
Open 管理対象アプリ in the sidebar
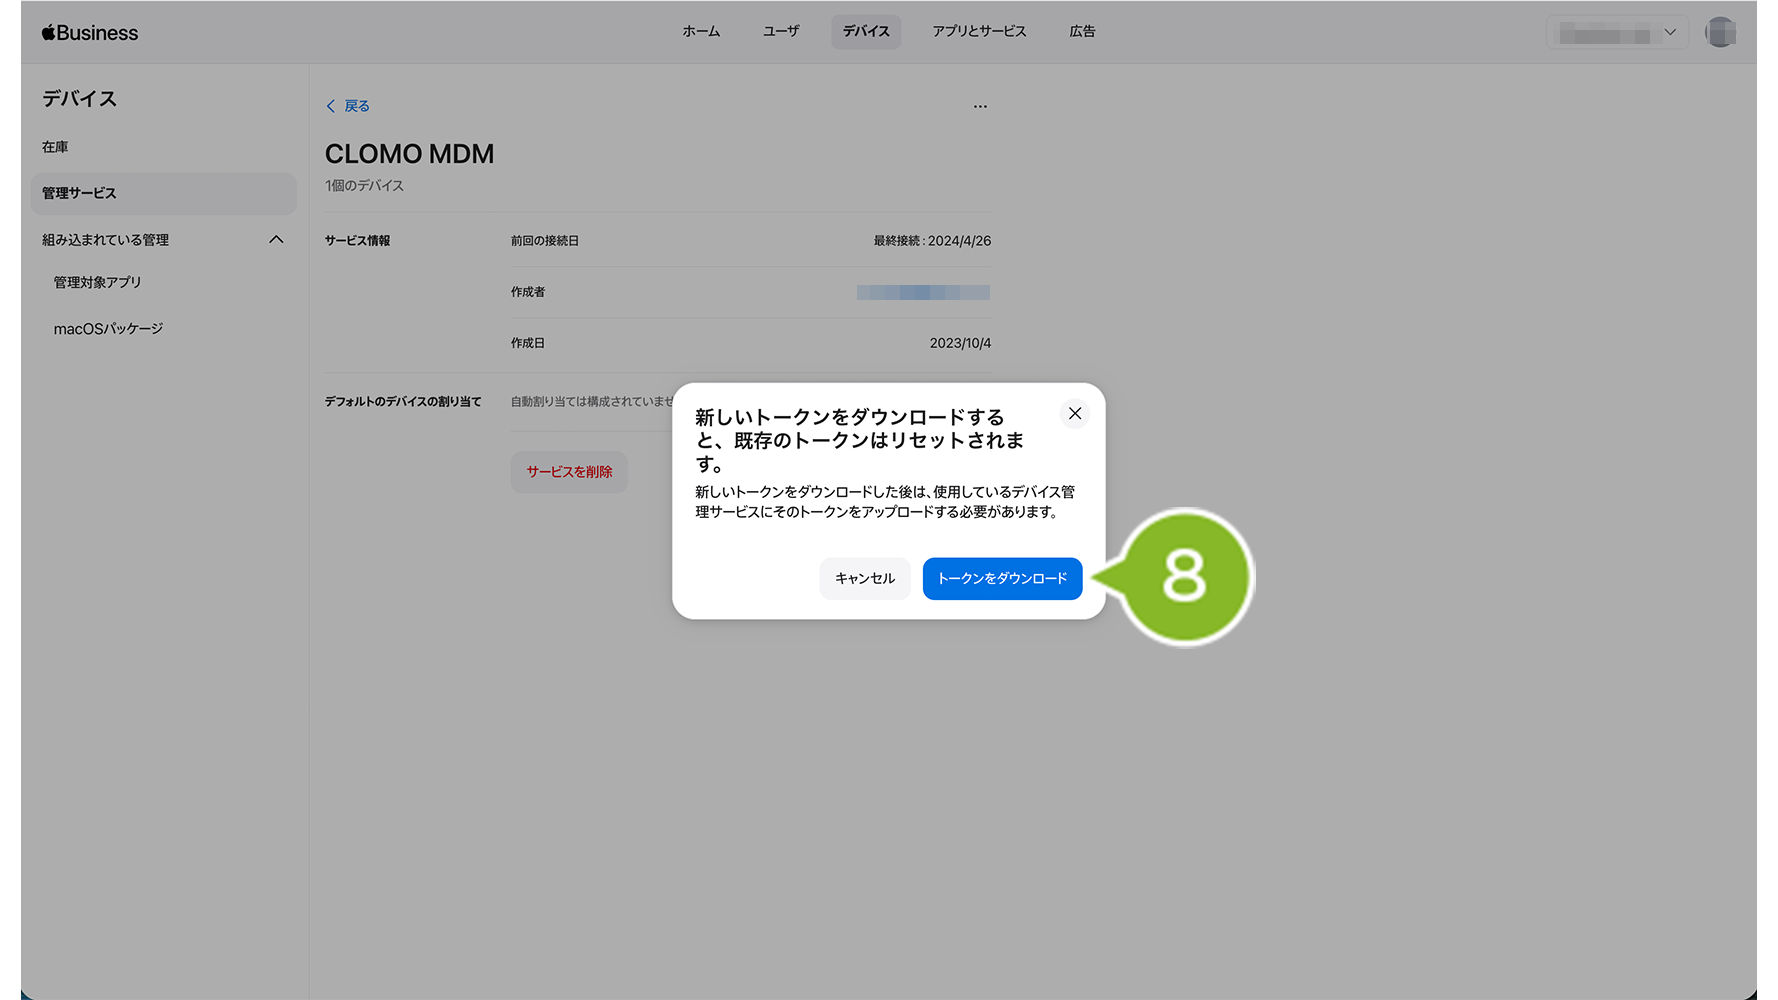(x=98, y=283)
